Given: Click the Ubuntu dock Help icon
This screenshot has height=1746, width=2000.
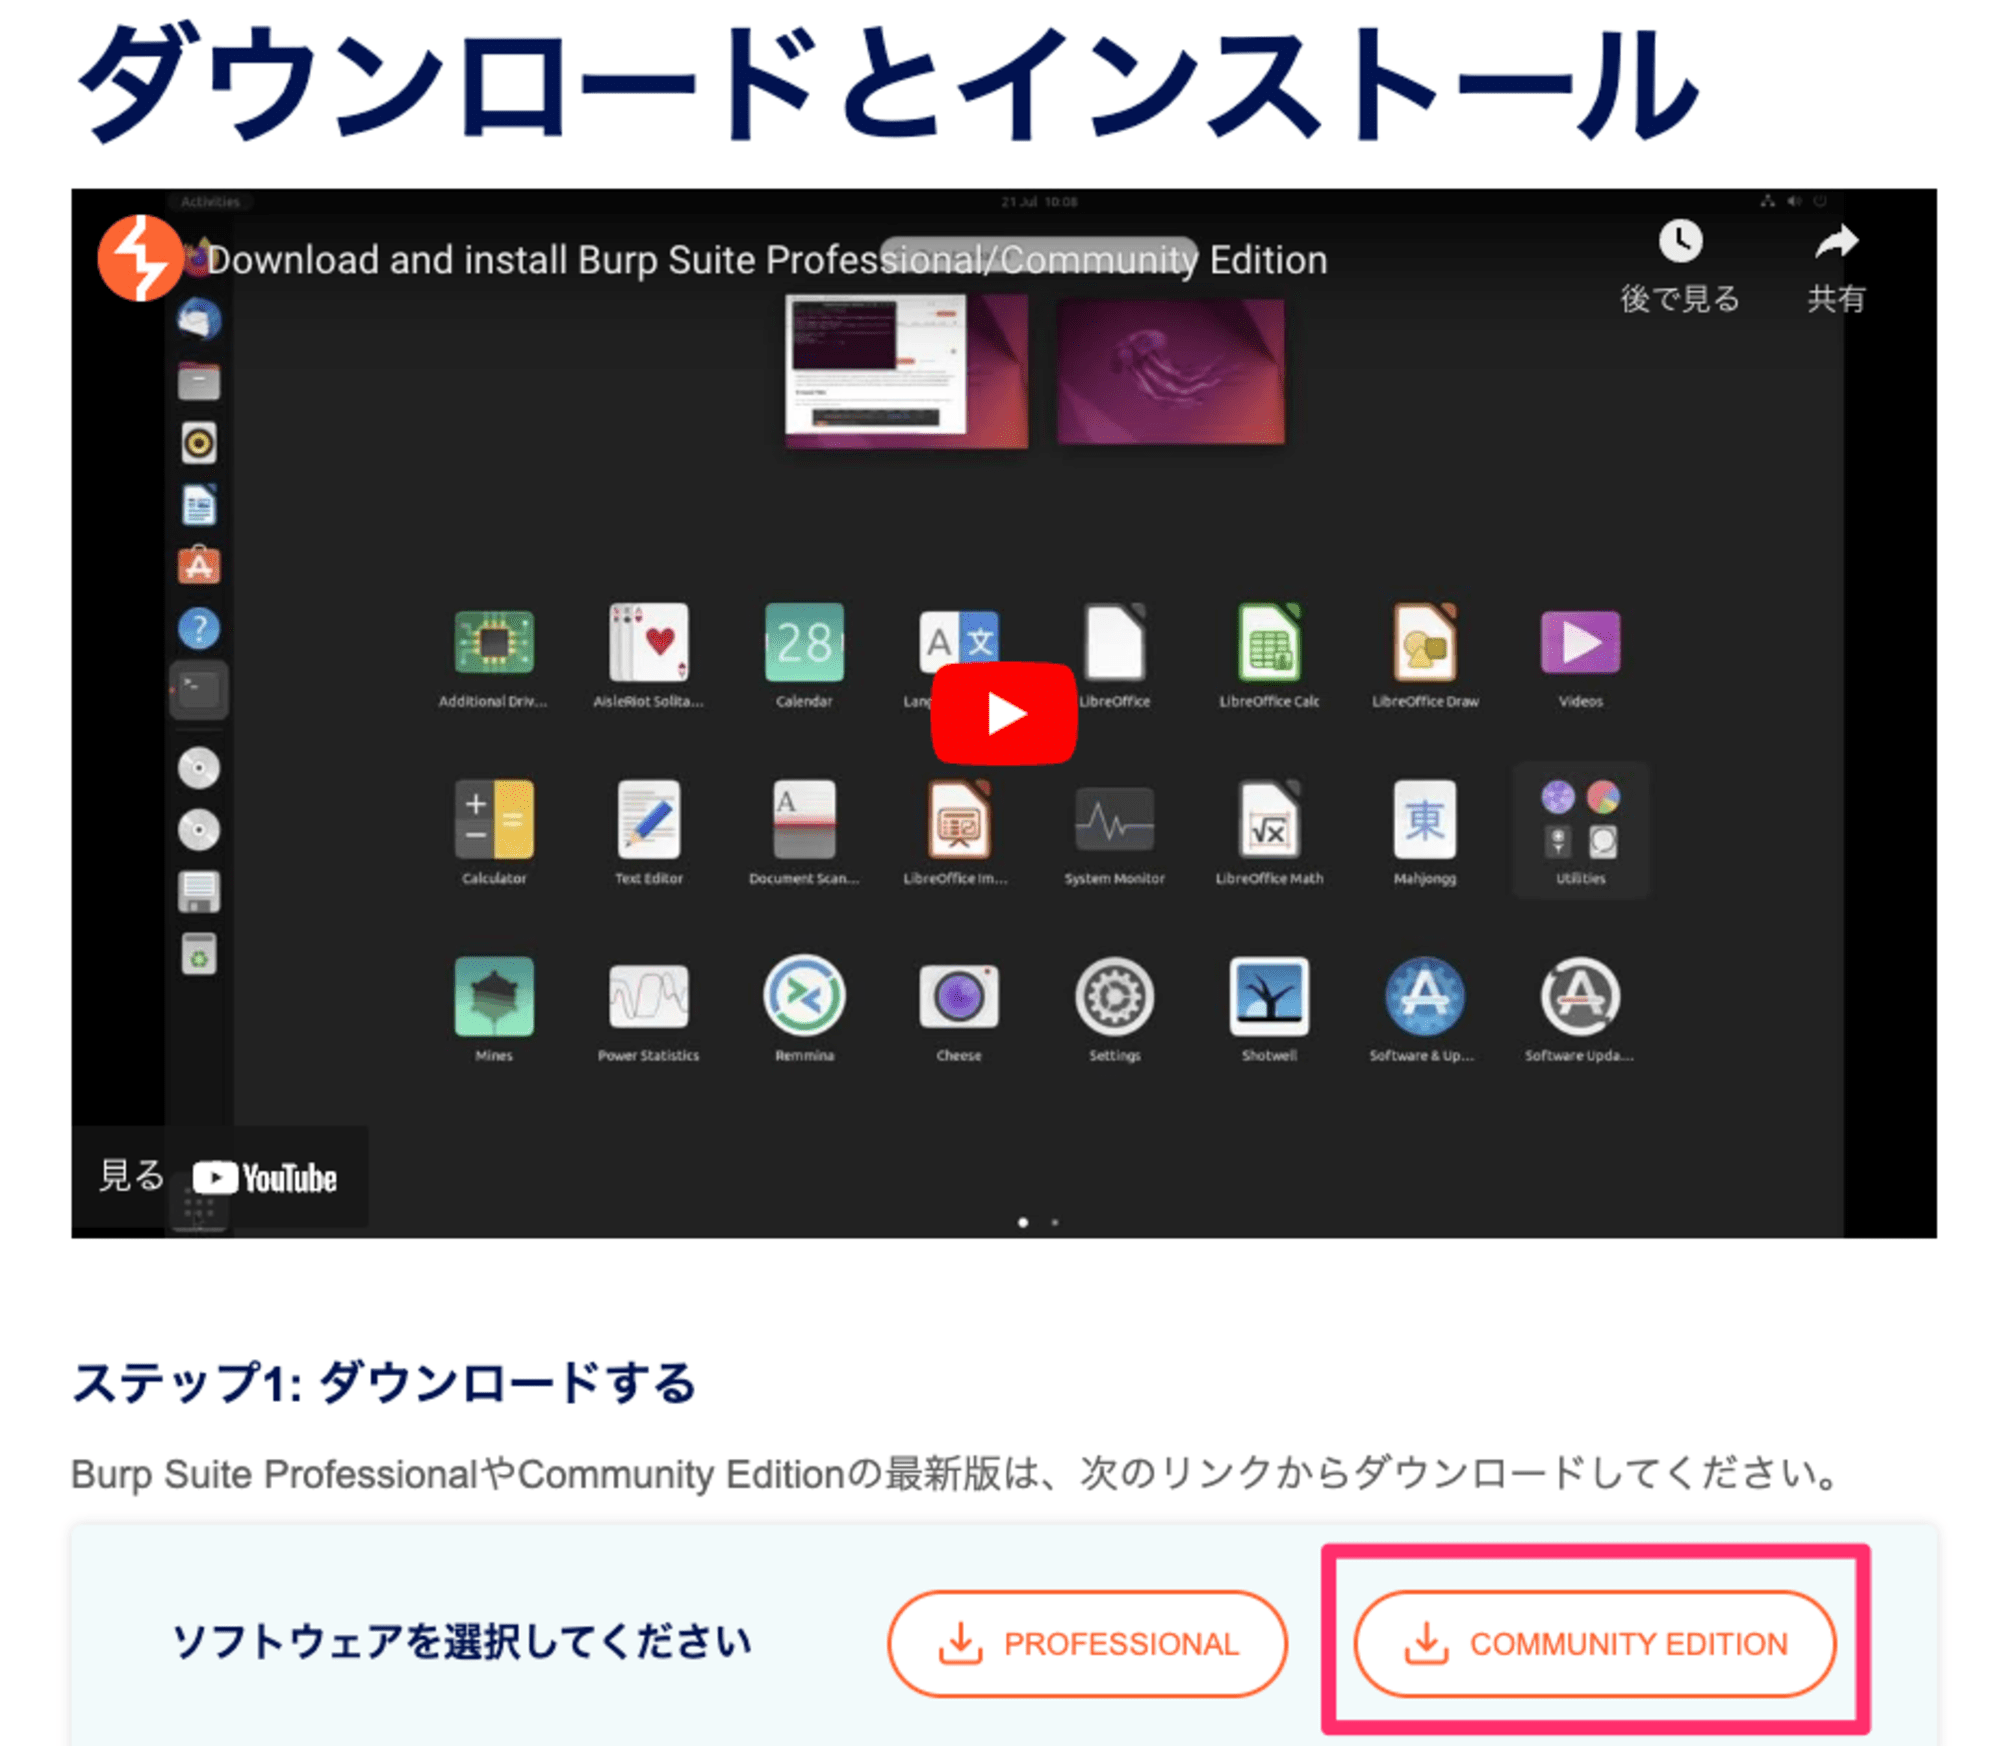Looking at the screenshot, I should click(x=199, y=628).
